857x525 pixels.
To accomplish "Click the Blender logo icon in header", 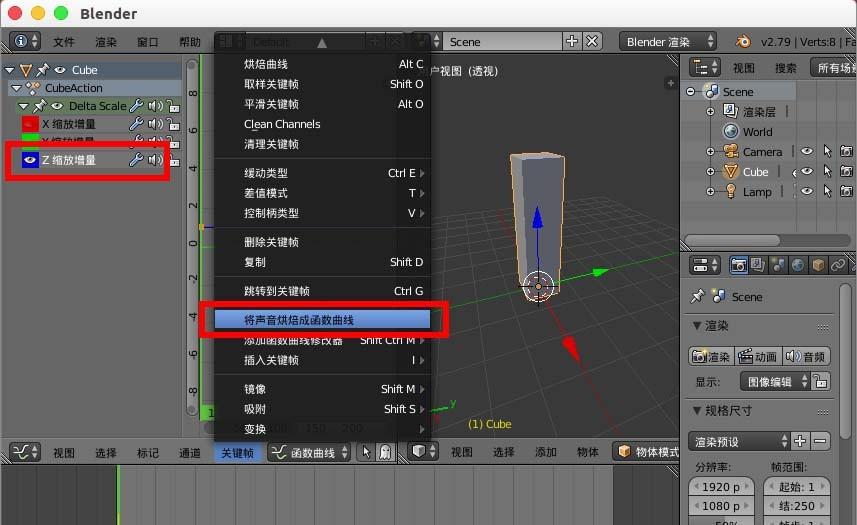I will [742, 42].
